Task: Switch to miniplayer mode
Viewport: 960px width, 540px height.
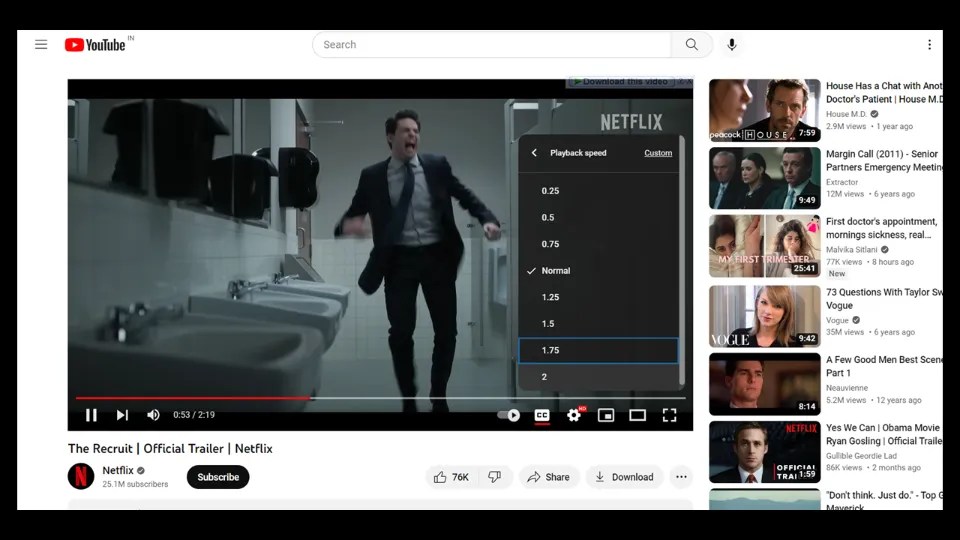Action: point(606,415)
